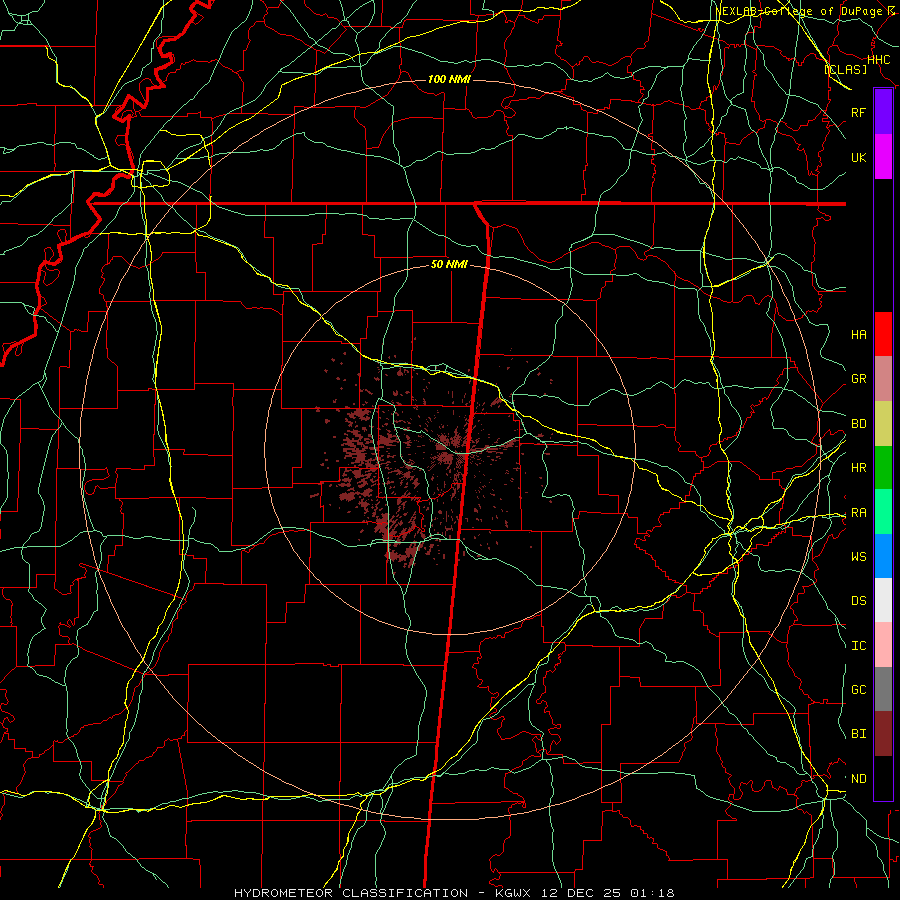900x900 pixels.
Task: Click the UK legend label
Action: pyautogui.click(x=858, y=157)
